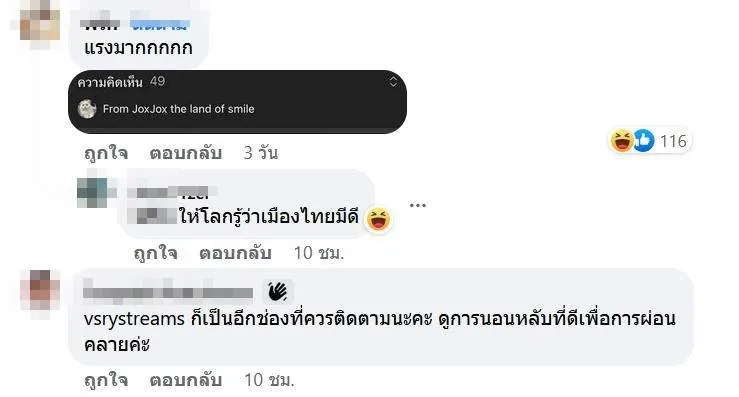Click ตอบกลับ under the vsrystreams comment

[x=186, y=380]
